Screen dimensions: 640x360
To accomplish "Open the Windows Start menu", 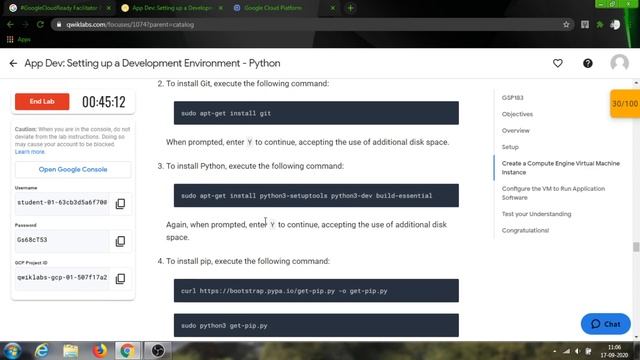I will 12,351.
